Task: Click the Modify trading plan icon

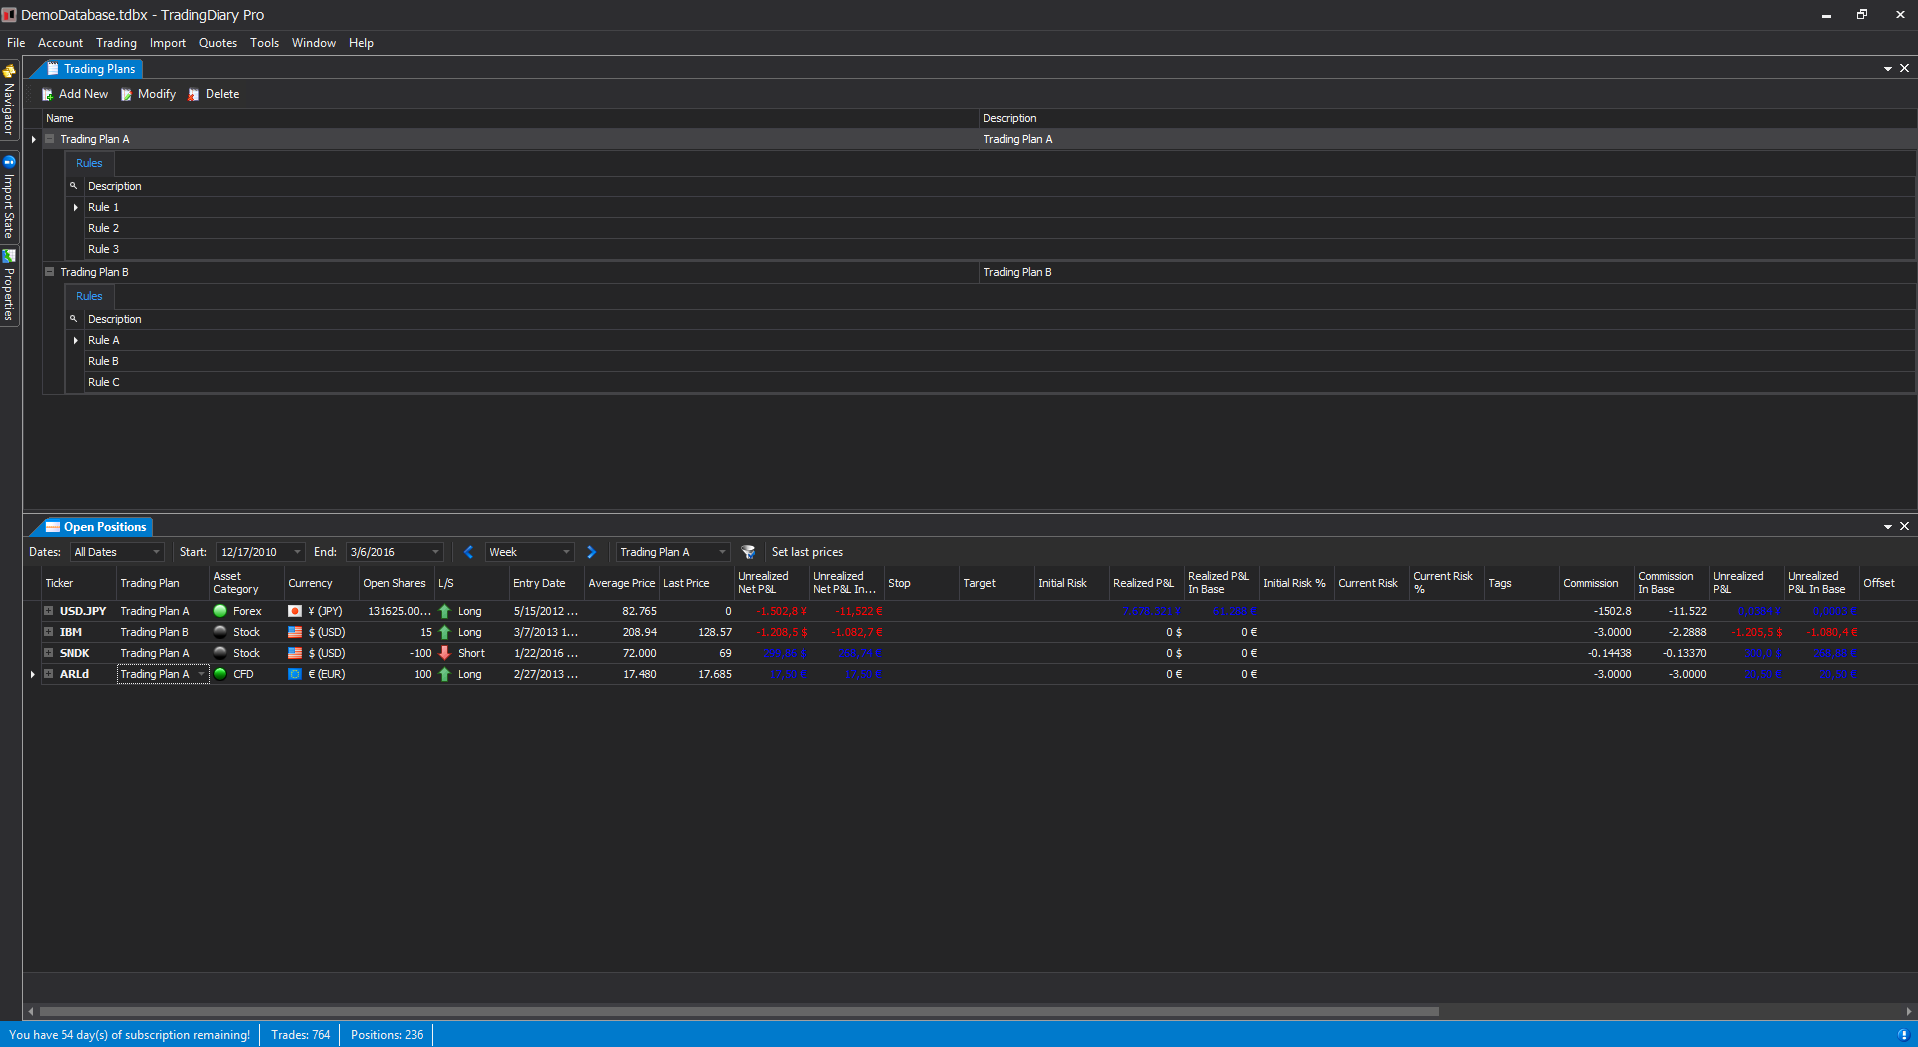Action: [x=126, y=94]
